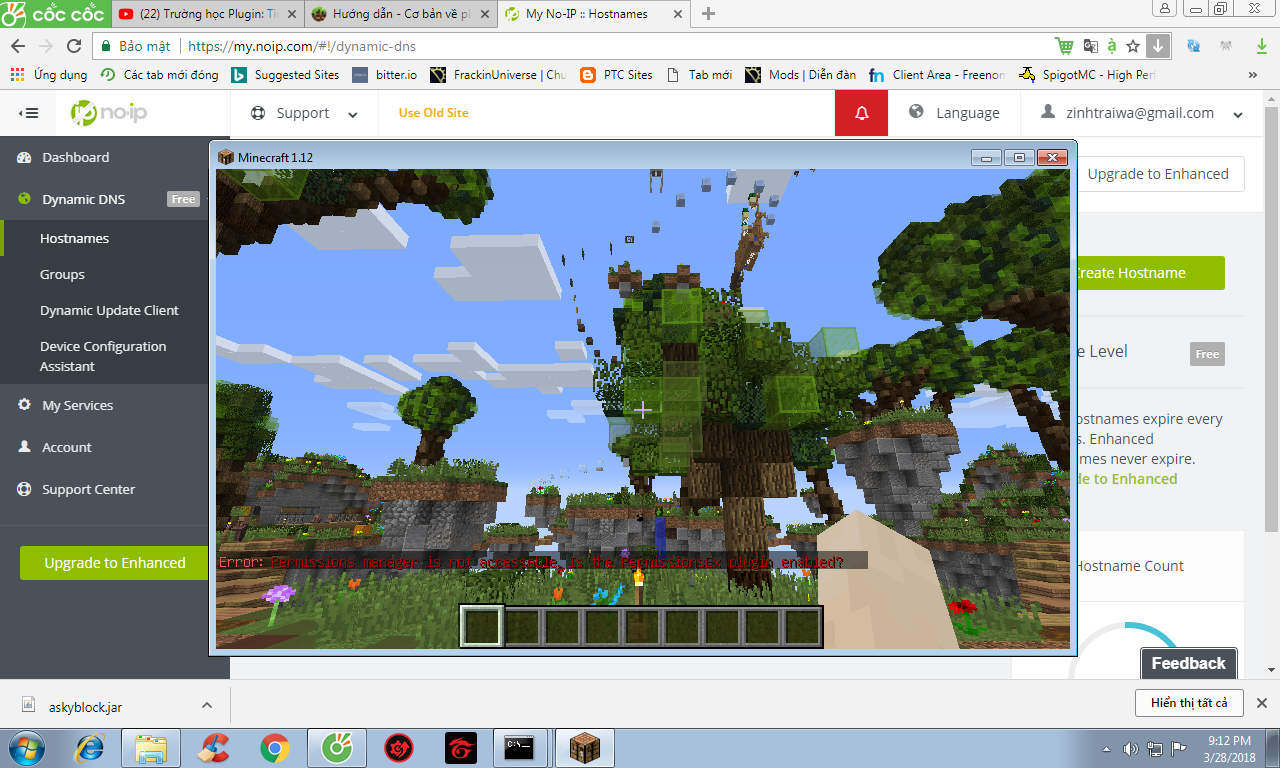Open Device Configuration Assistant in sidebar
1280x768 pixels.
coord(104,356)
